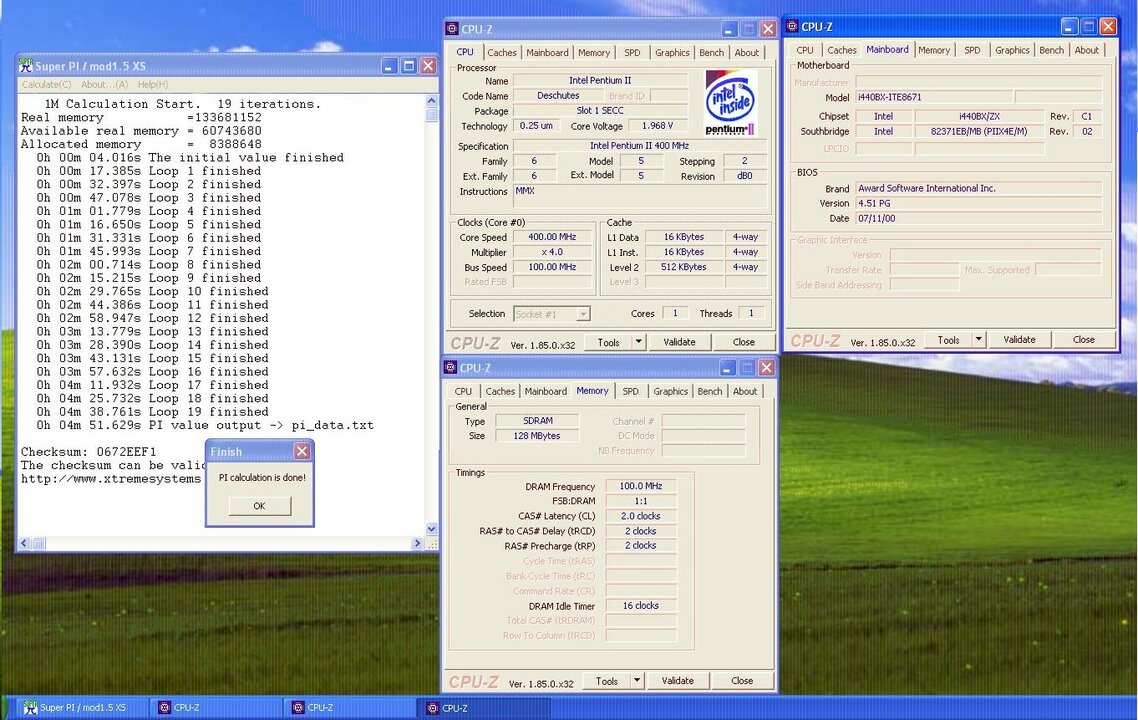Screen dimensions: 1138x720
Task: Click the 400.00 MHz Core Speed value
Action: tap(552, 237)
